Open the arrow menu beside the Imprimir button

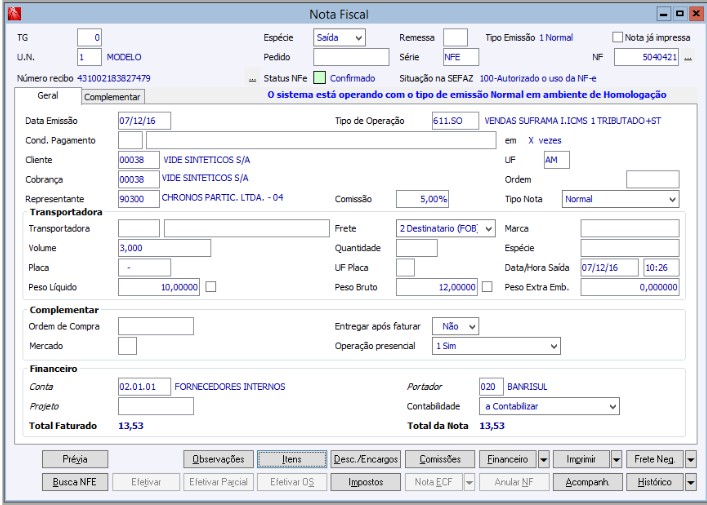pyautogui.click(x=616, y=459)
